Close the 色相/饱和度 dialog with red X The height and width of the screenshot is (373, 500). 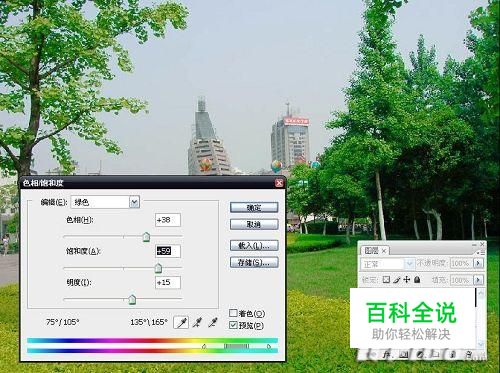point(279,183)
